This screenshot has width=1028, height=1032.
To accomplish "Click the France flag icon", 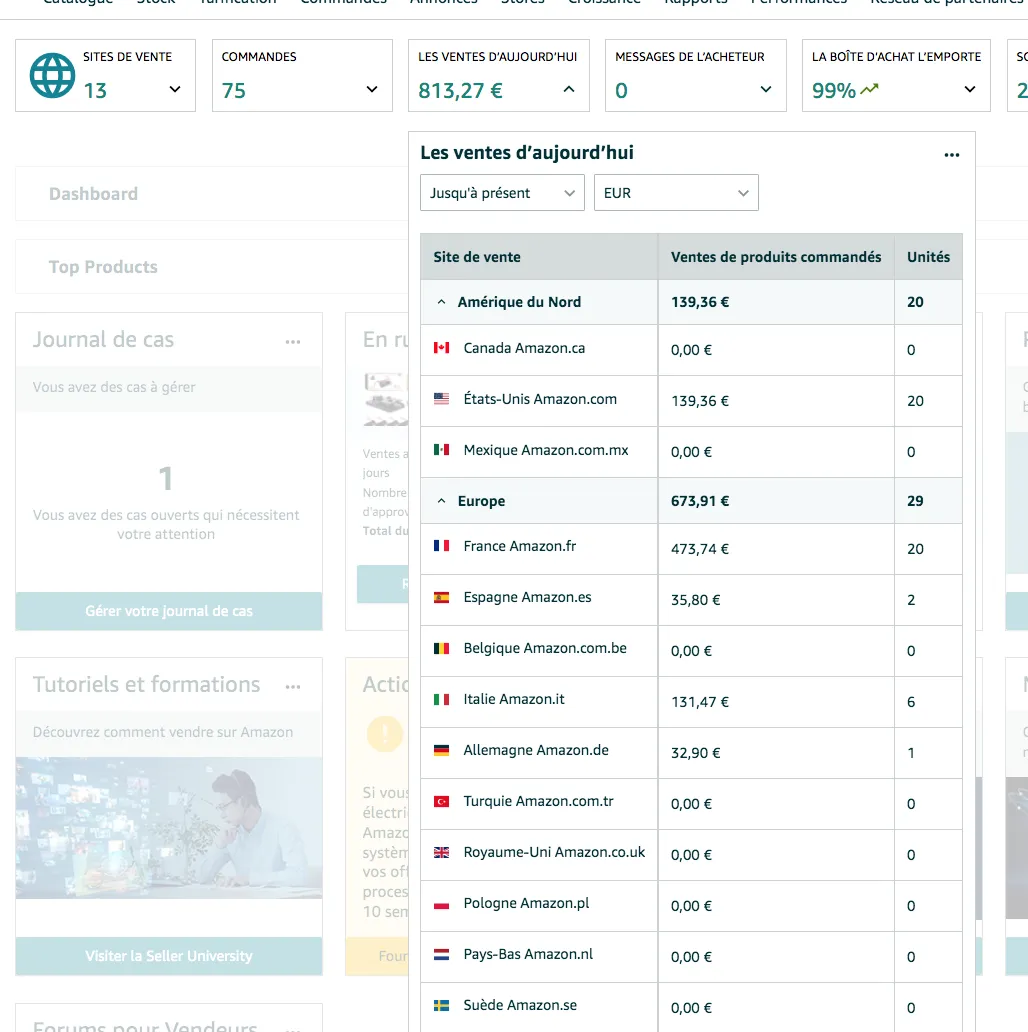I will (442, 546).
